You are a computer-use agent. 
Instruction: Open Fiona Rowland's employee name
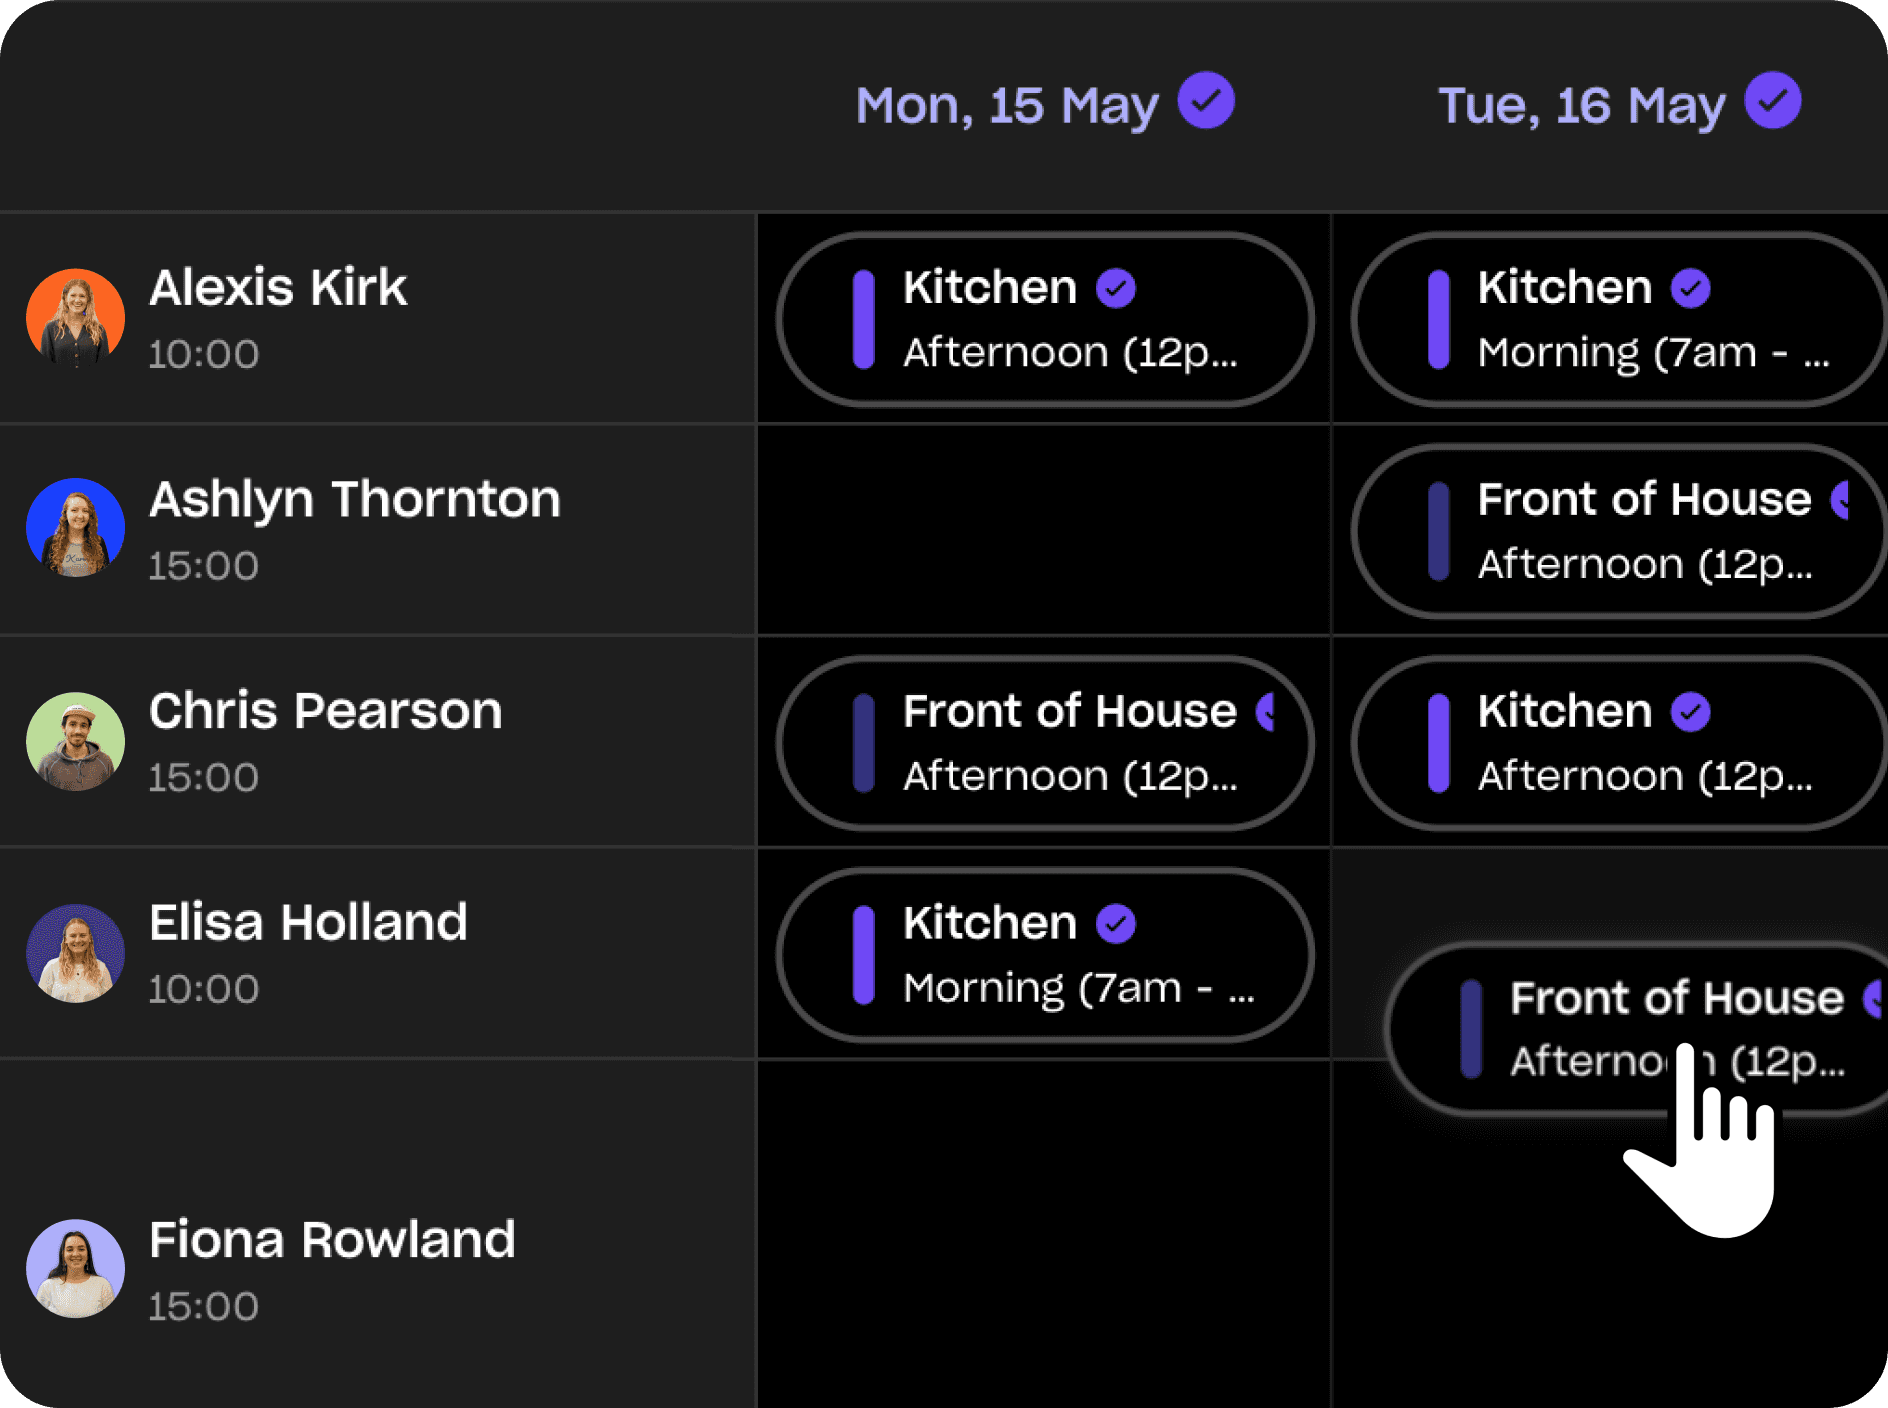[x=332, y=1240]
